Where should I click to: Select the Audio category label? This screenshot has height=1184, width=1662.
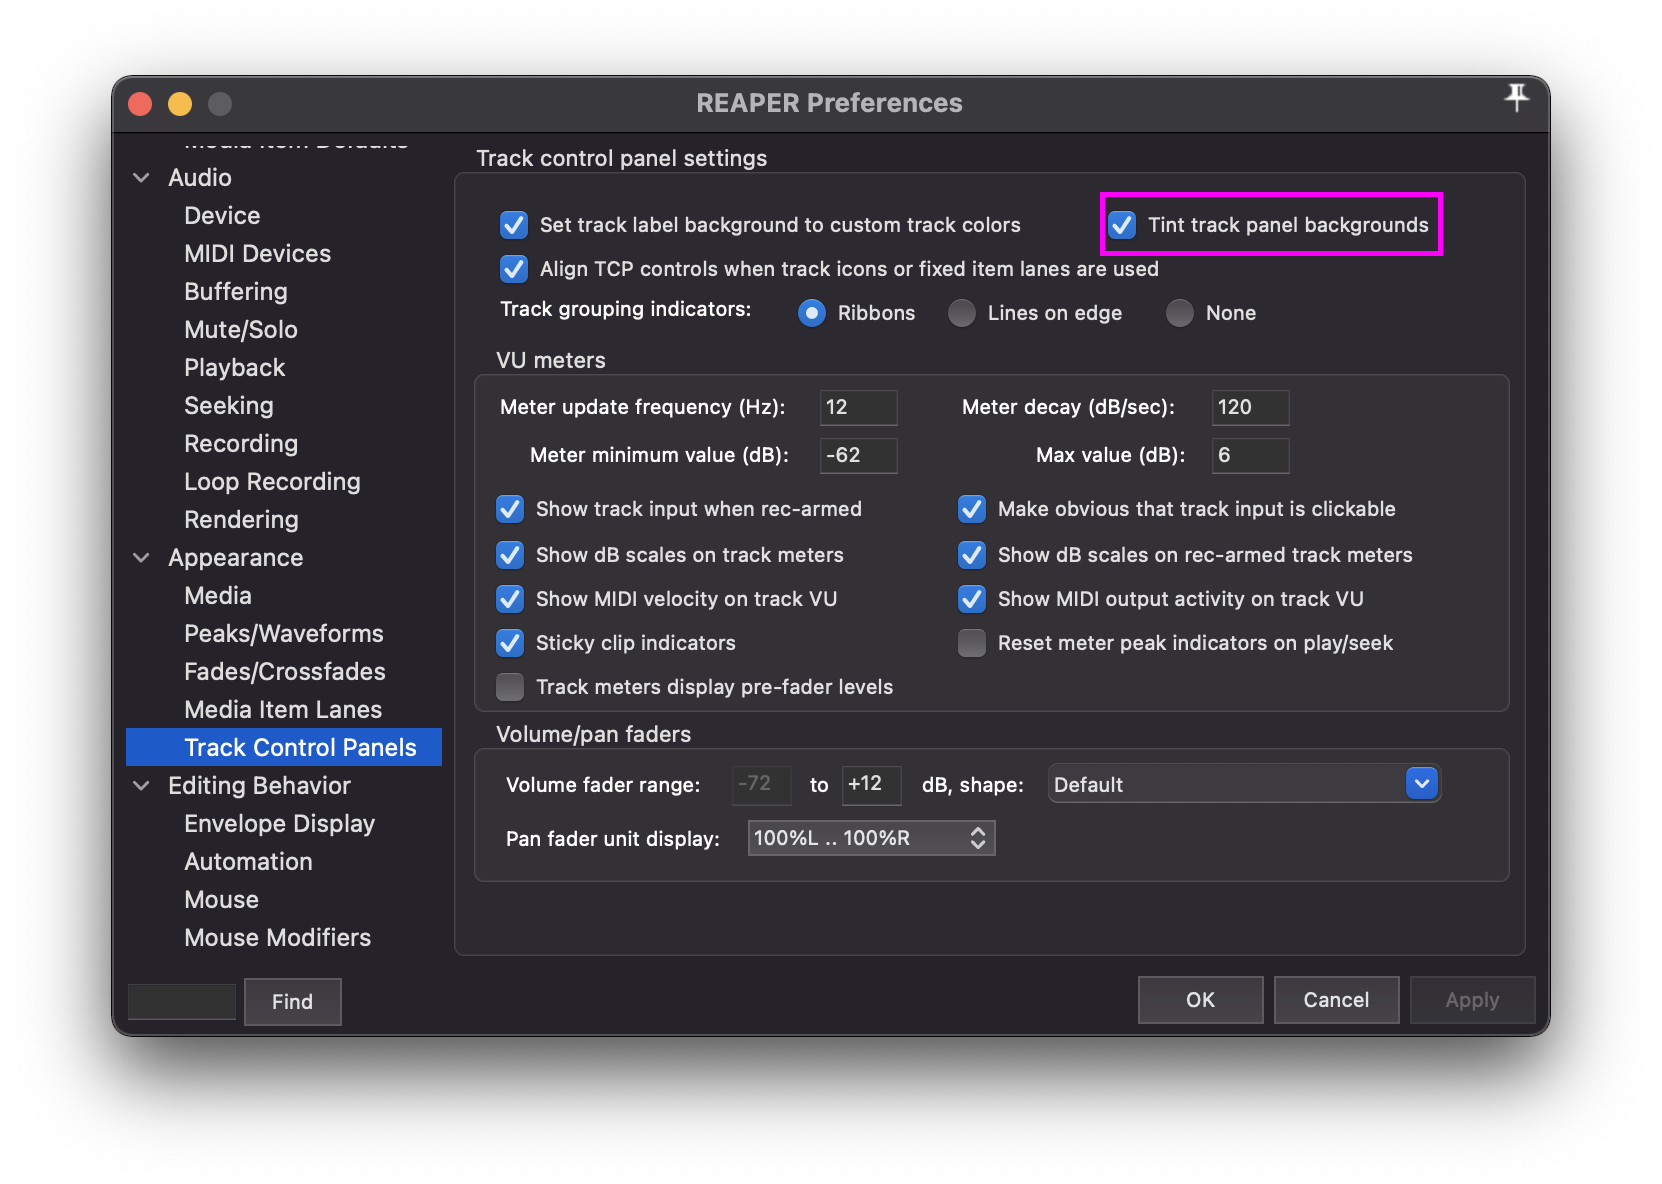tap(200, 178)
